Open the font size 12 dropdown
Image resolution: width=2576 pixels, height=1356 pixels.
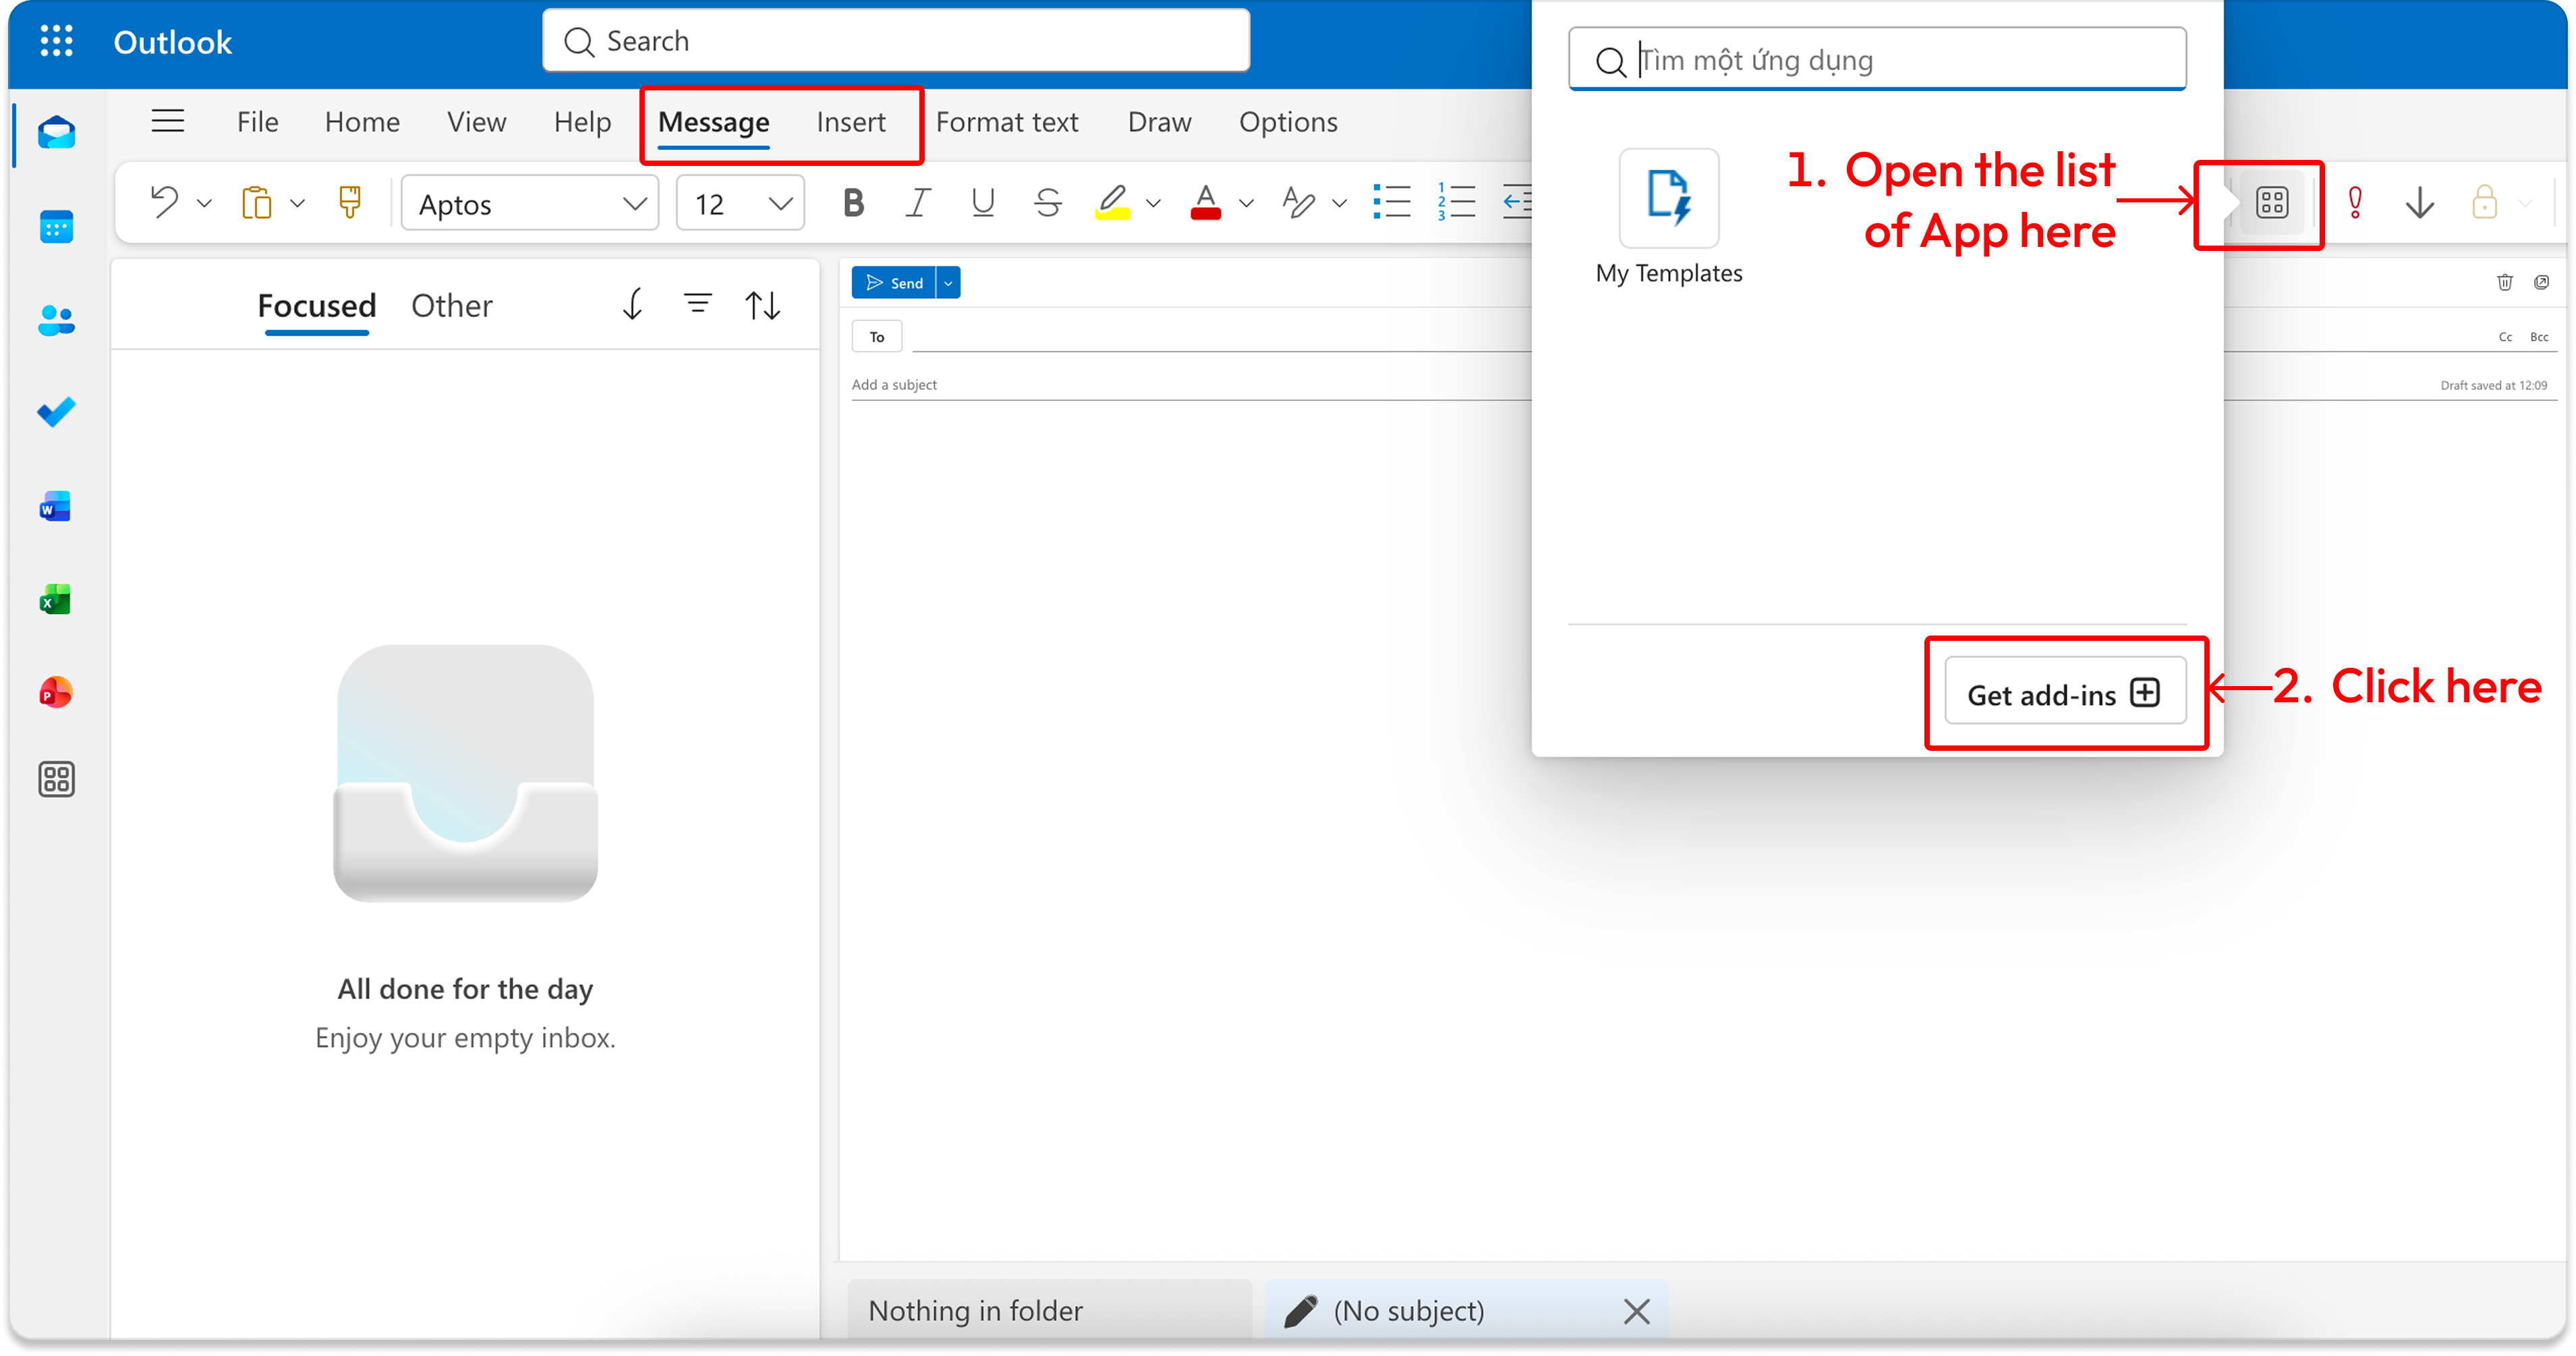pos(780,204)
